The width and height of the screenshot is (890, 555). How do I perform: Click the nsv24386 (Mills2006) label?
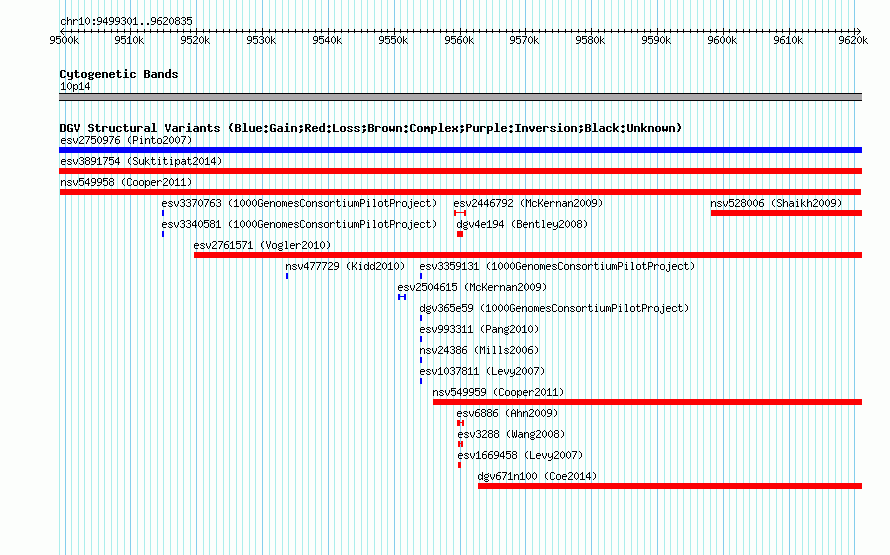479,350
